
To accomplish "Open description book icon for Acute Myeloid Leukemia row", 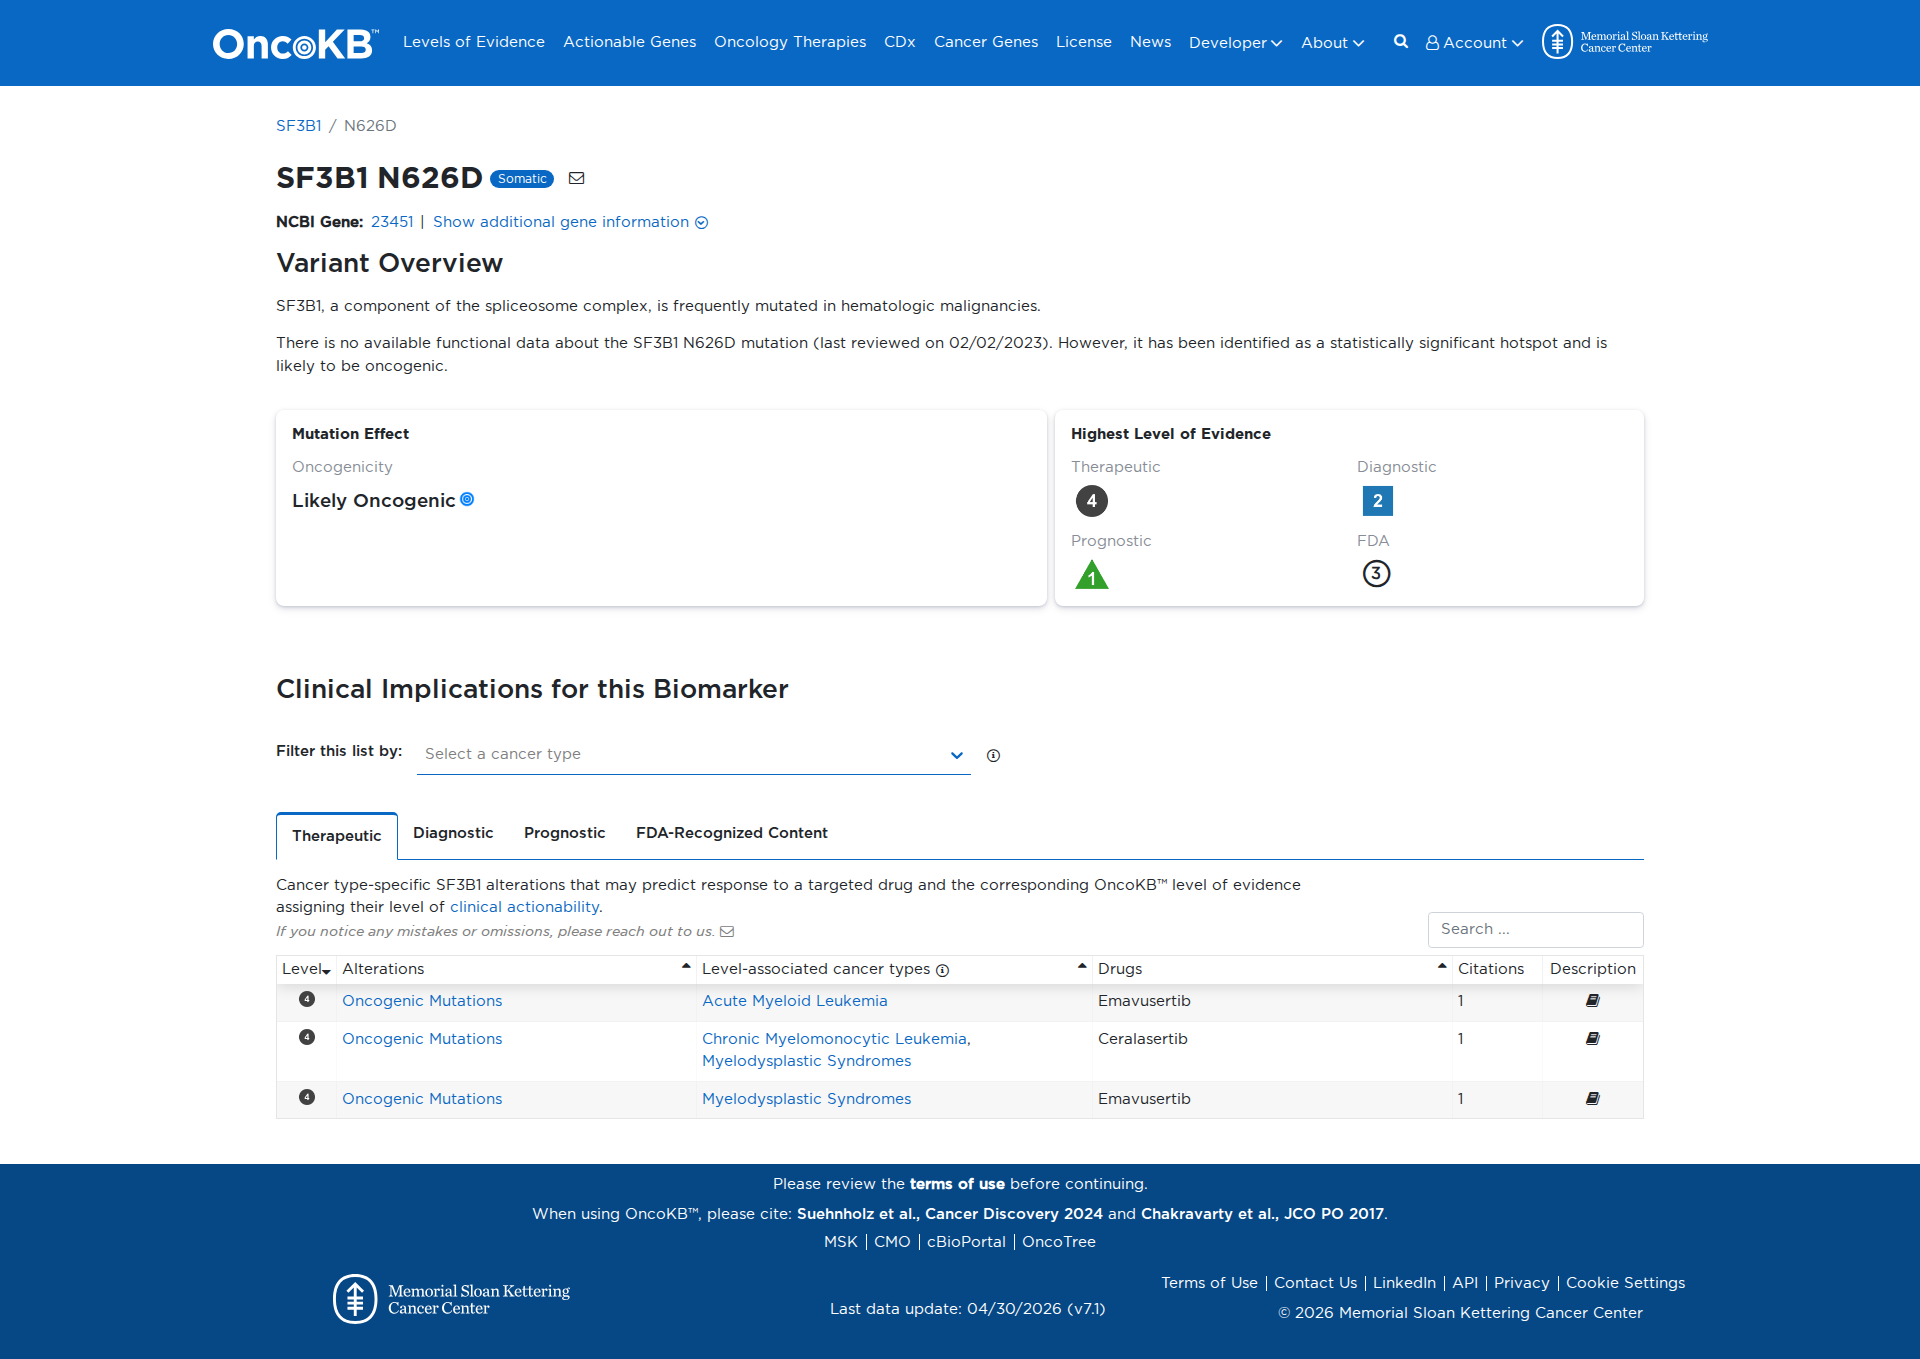I will [x=1593, y=1001].
